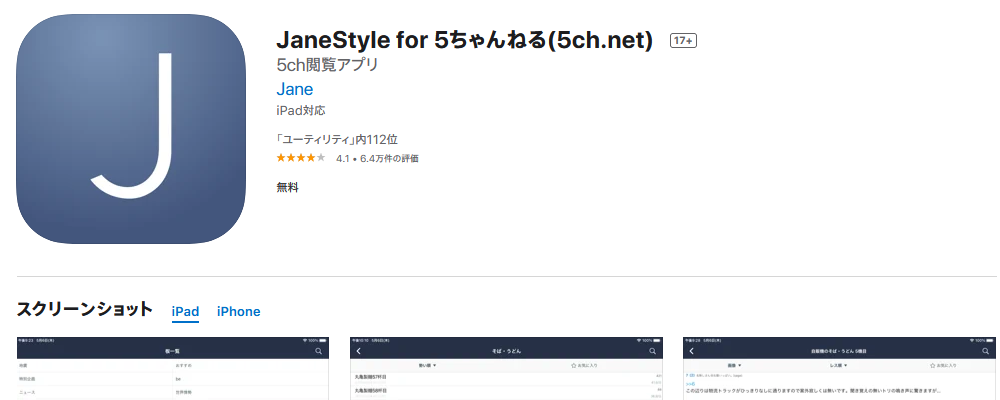Click the star rating 4.1
The width and height of the screenshot is (1000, 400).
pyautogui.click(x=301, y=158)
